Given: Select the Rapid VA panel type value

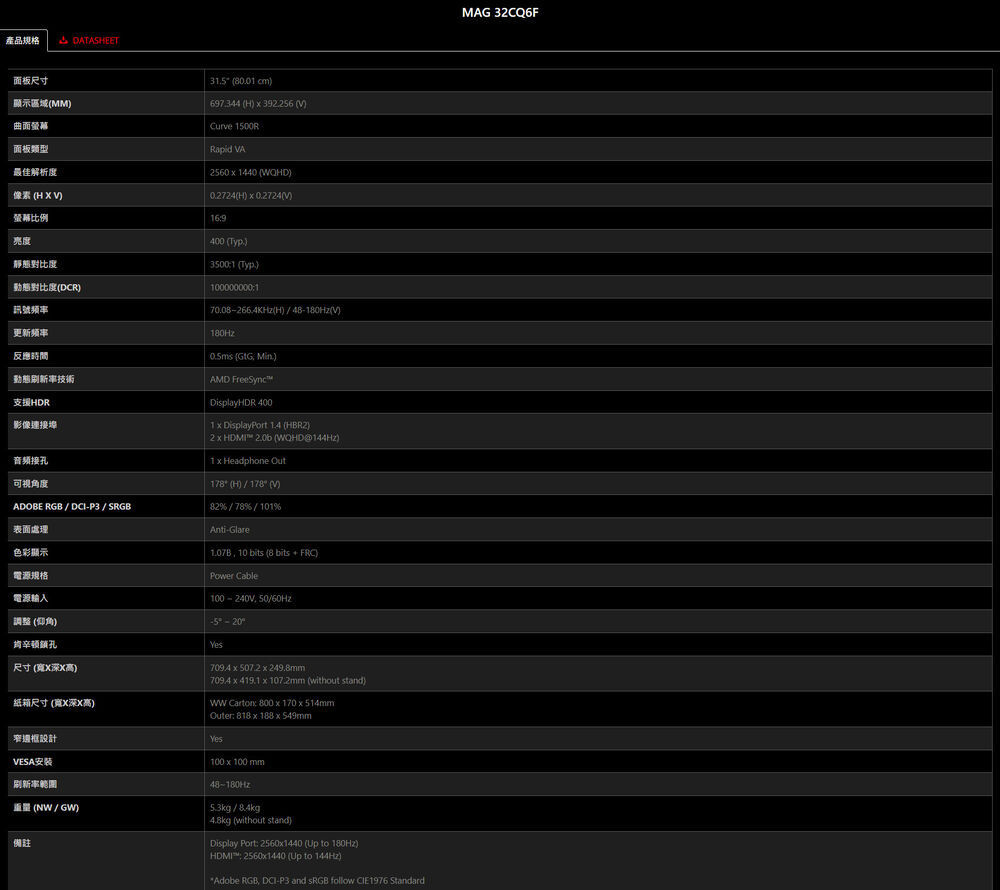Looking at the screenshot, I should pyautogui.click(x=227, y=149).
